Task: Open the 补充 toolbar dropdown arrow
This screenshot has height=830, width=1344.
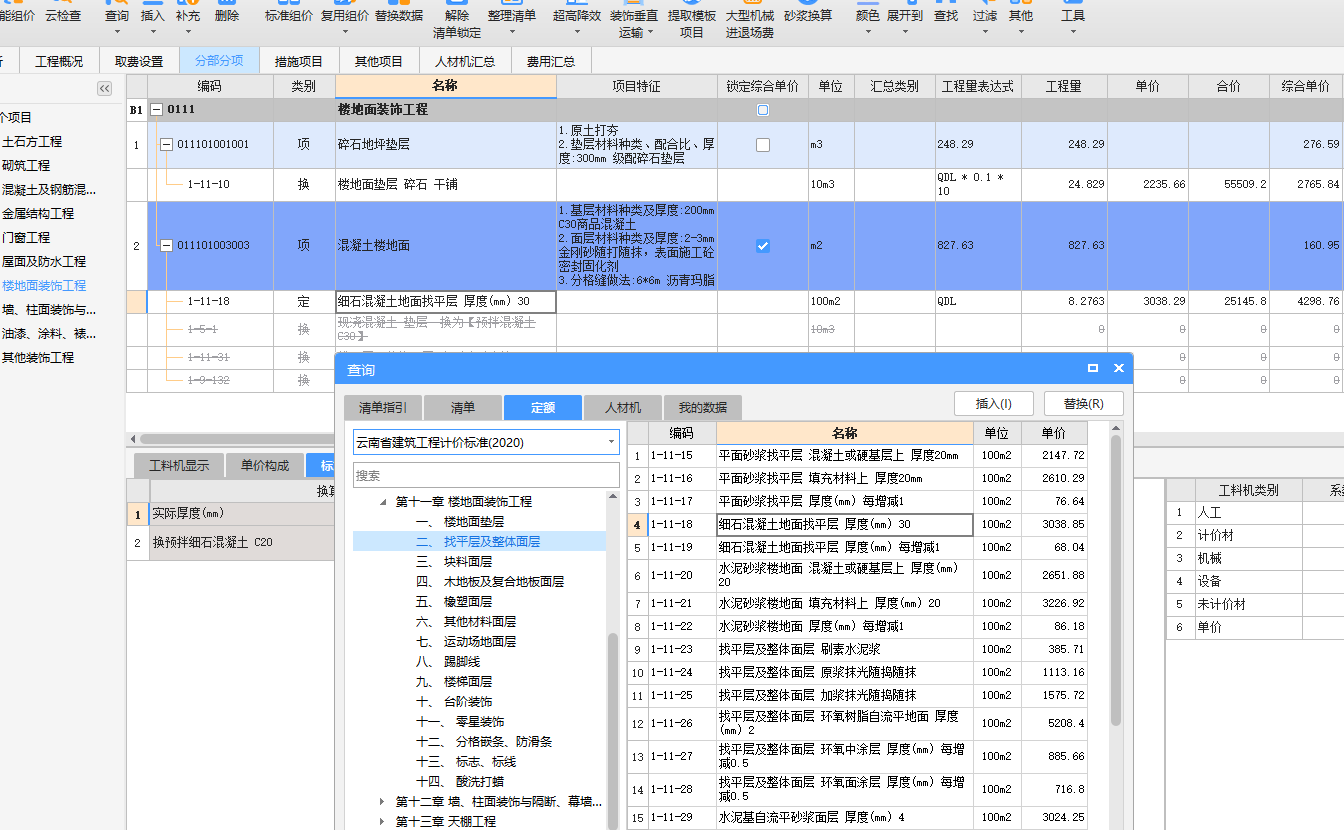Action: [x=187, y=32]
